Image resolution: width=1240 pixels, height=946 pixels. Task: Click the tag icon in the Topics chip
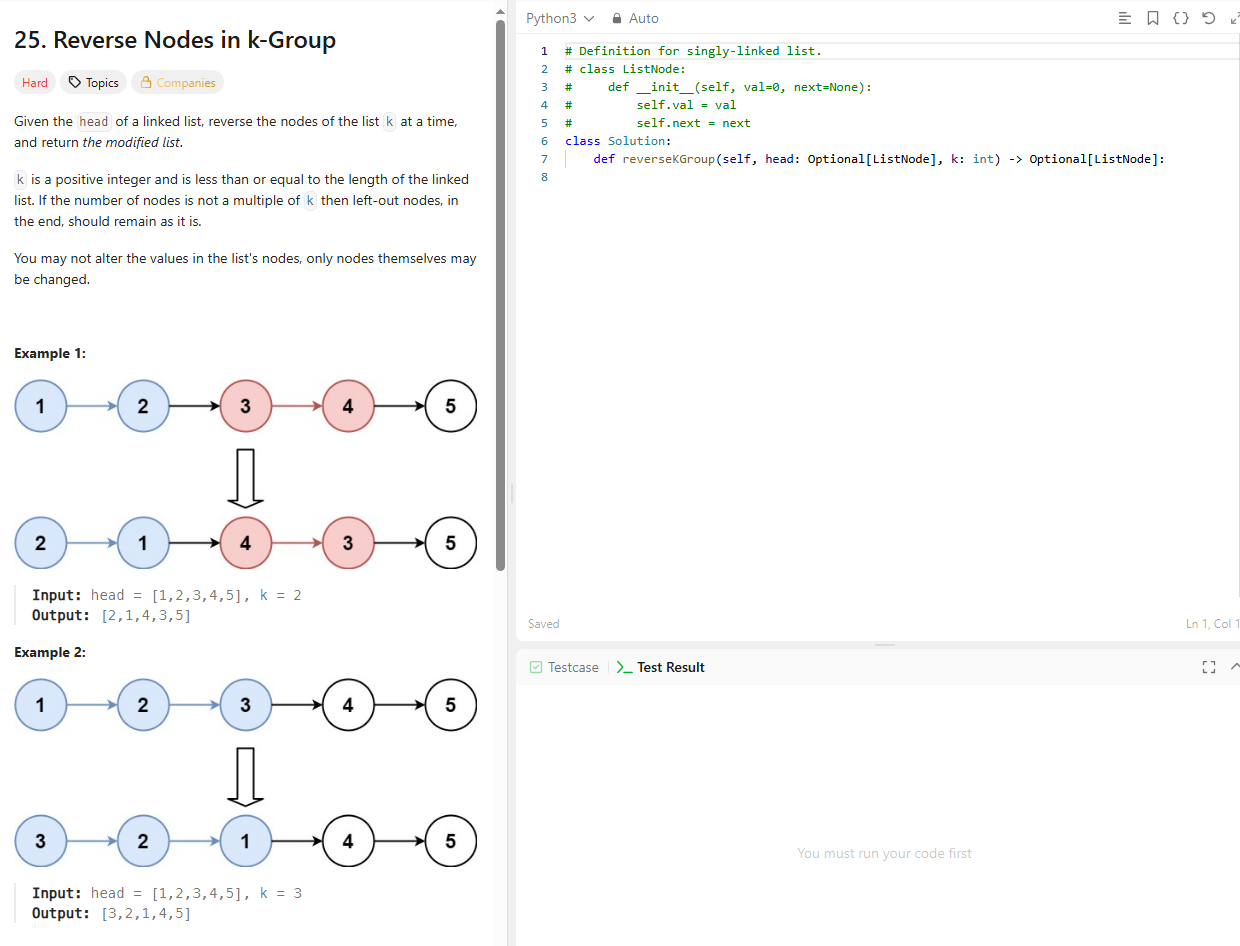pos(75,83)
